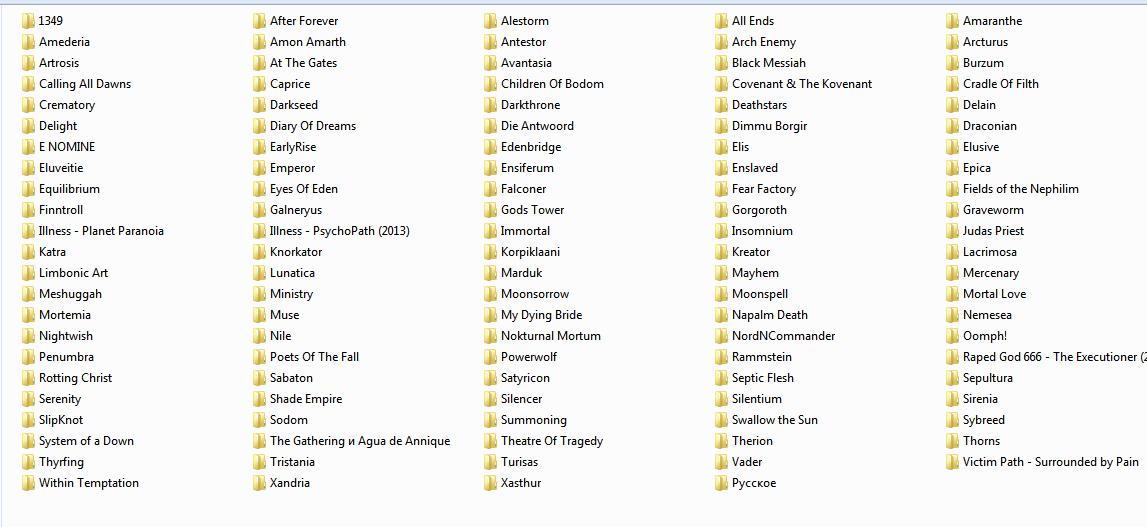
Task: Click the folder icon for Muse
Action: tap(260, 315)
